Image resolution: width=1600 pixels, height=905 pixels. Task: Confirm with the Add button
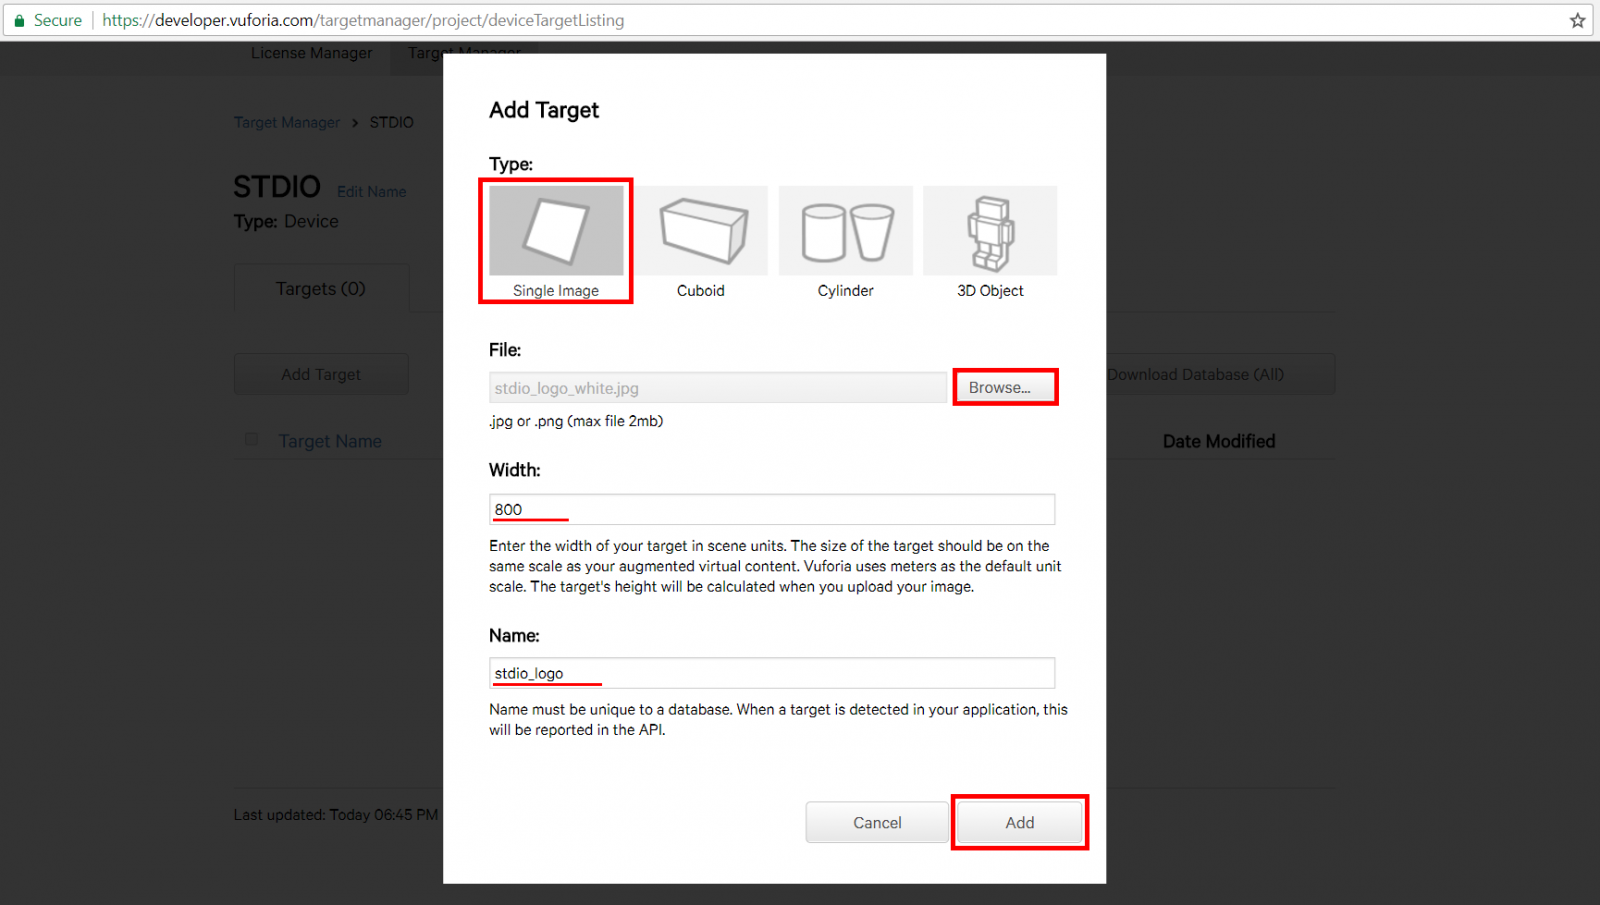[1019, 822]
